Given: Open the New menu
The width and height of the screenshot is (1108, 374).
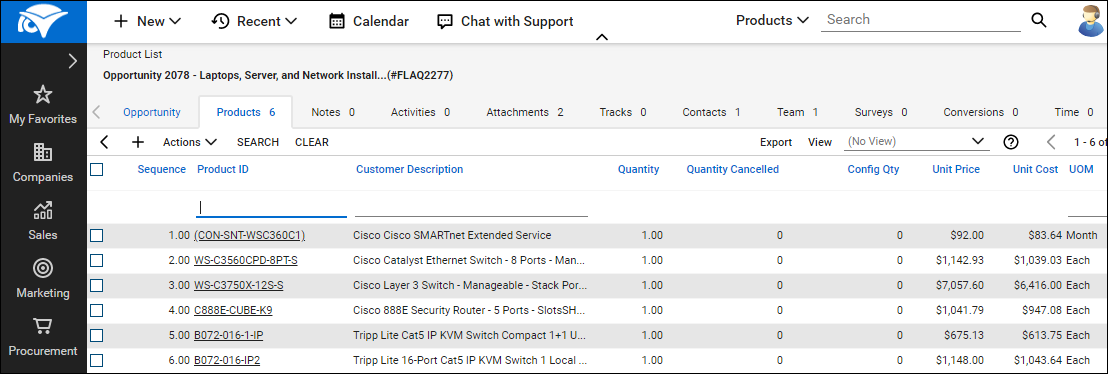Looking at the screenshot, I should coord(147,21).
